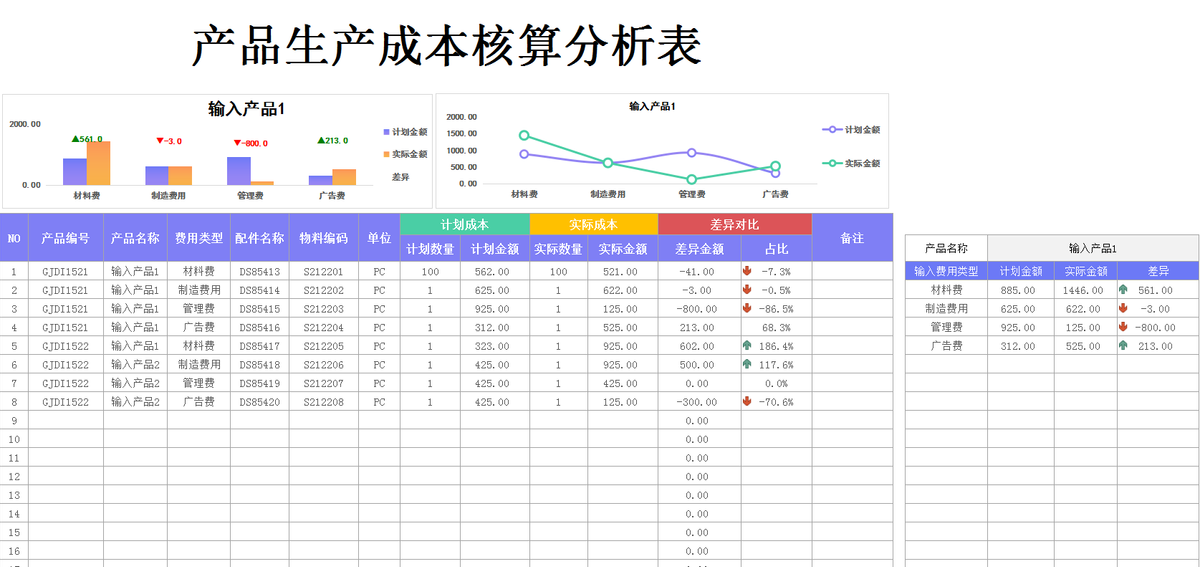
Task: Select the 计划数量 header cell
Action: point(430,249)
